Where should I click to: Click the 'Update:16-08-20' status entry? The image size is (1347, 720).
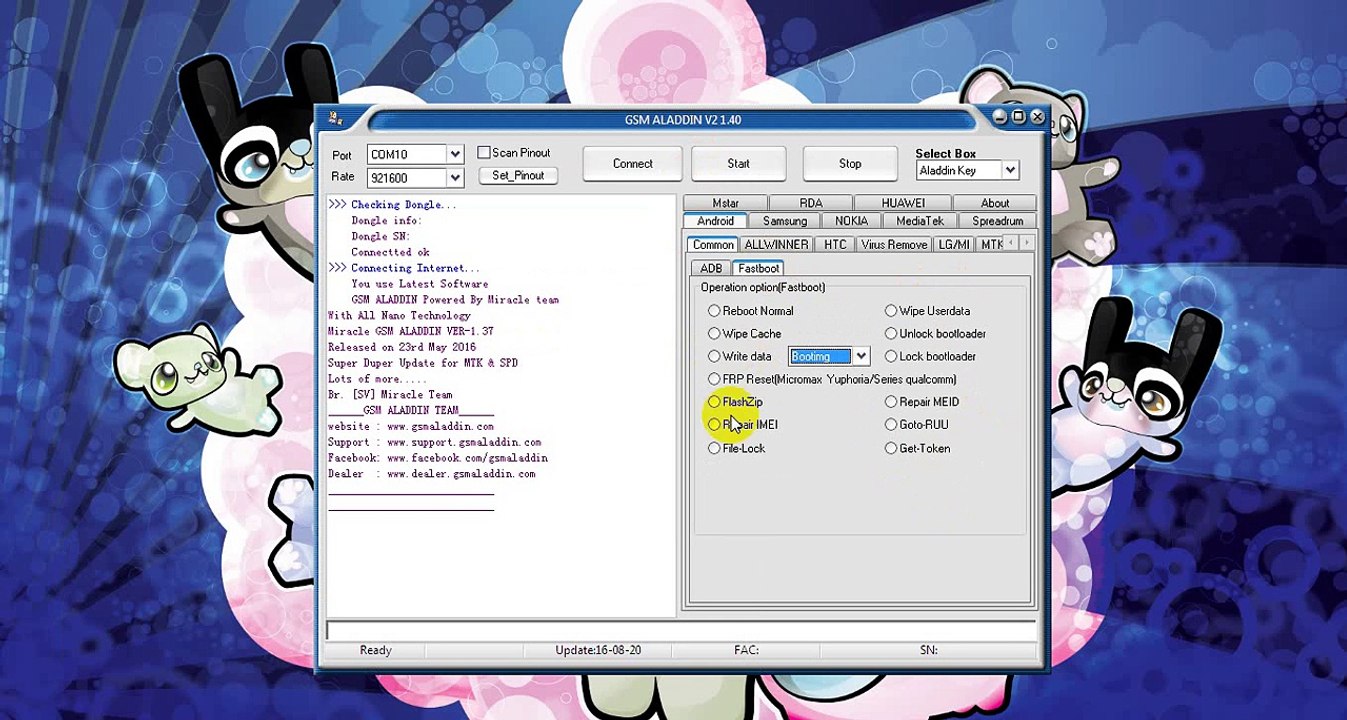pyautogui.click(x=598, y=650)
